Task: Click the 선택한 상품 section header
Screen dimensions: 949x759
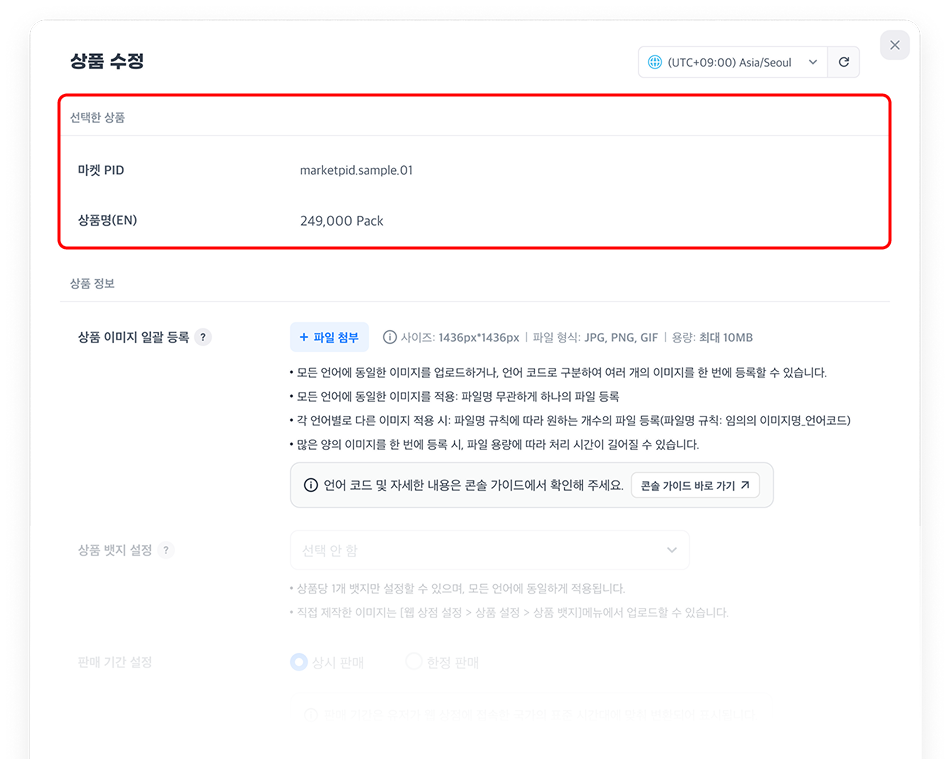Action: 97,117
